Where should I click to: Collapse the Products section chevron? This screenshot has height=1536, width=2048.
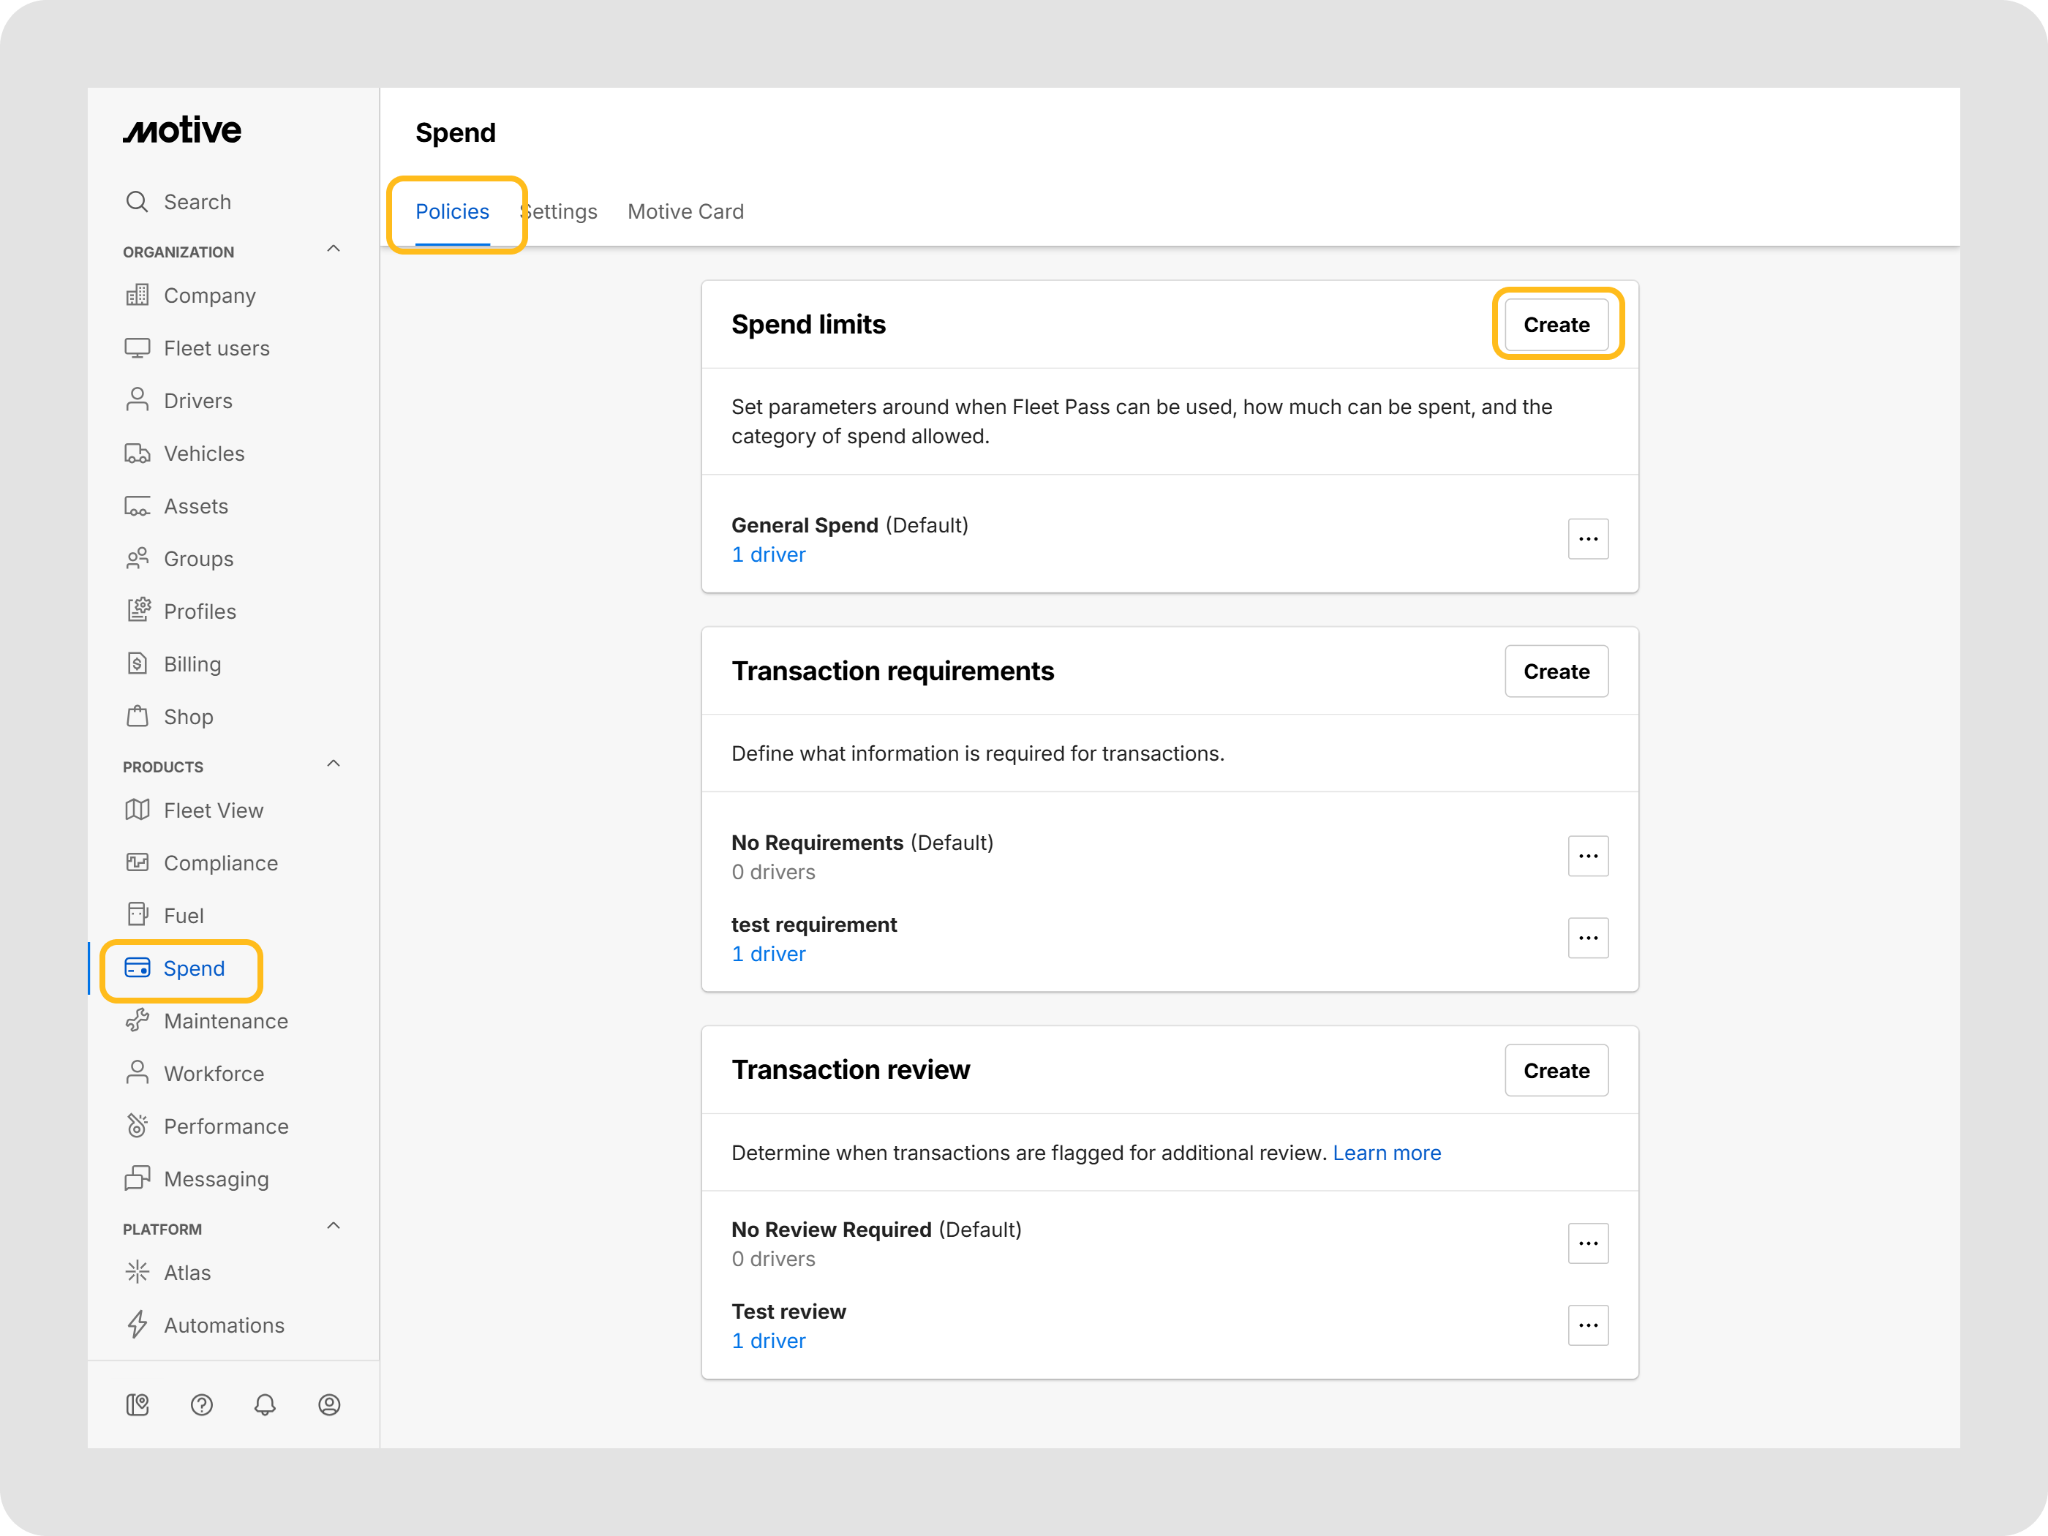tap(334, 764)
